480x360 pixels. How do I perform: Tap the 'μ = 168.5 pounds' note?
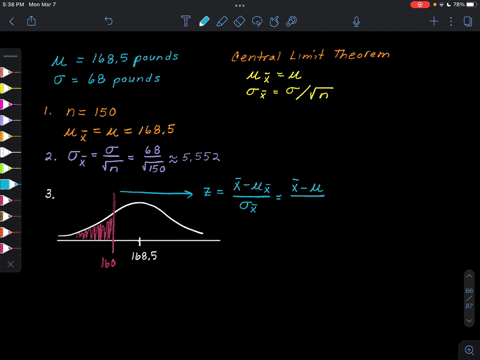[x=115, y=59]
